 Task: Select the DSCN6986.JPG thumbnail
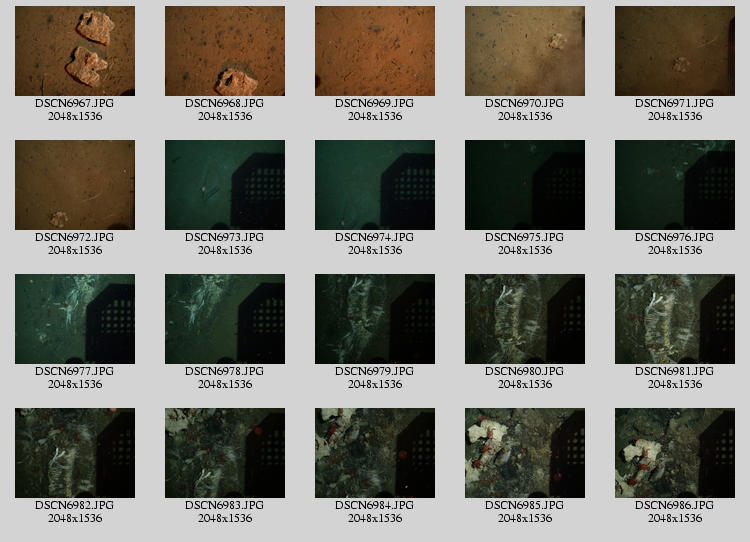pyautogui.click(x=675, y=453)
